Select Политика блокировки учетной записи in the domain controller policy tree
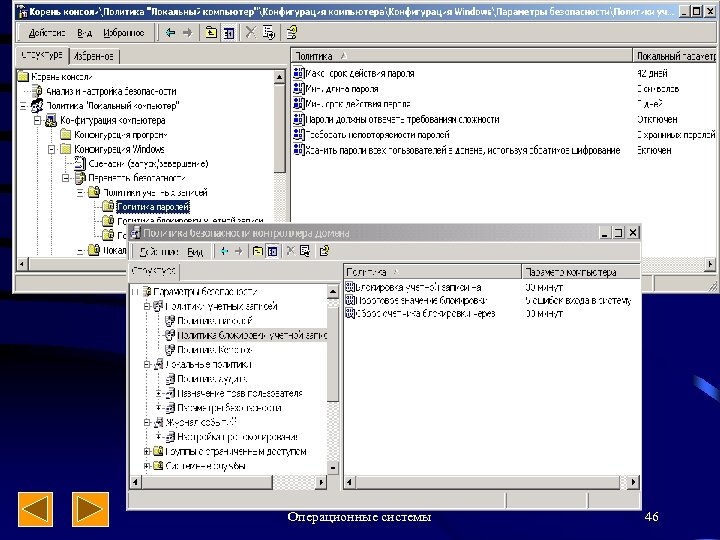The height and width of the screenshot is (540, 720). pos(252,335)
